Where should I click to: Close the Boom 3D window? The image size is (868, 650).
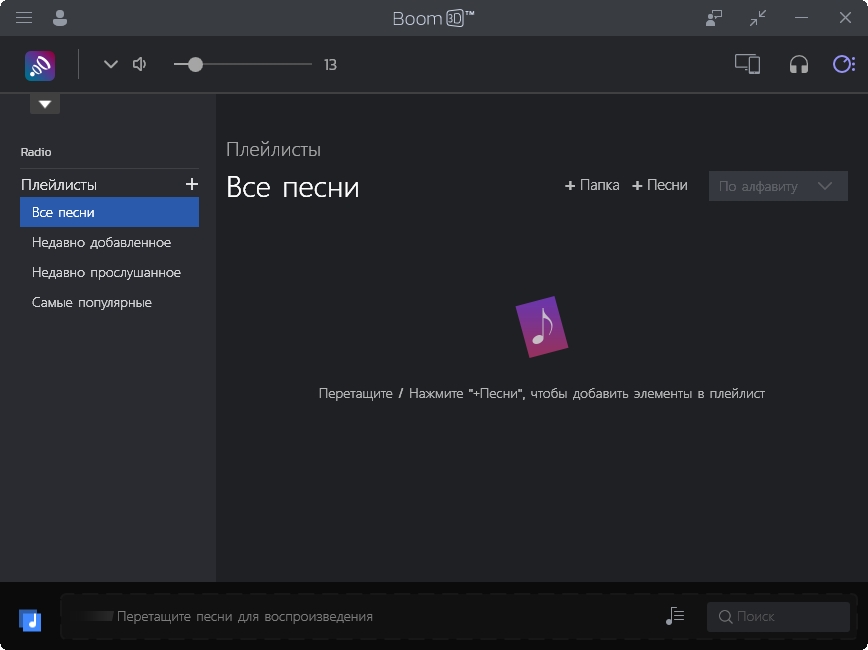tap(845, 18)
